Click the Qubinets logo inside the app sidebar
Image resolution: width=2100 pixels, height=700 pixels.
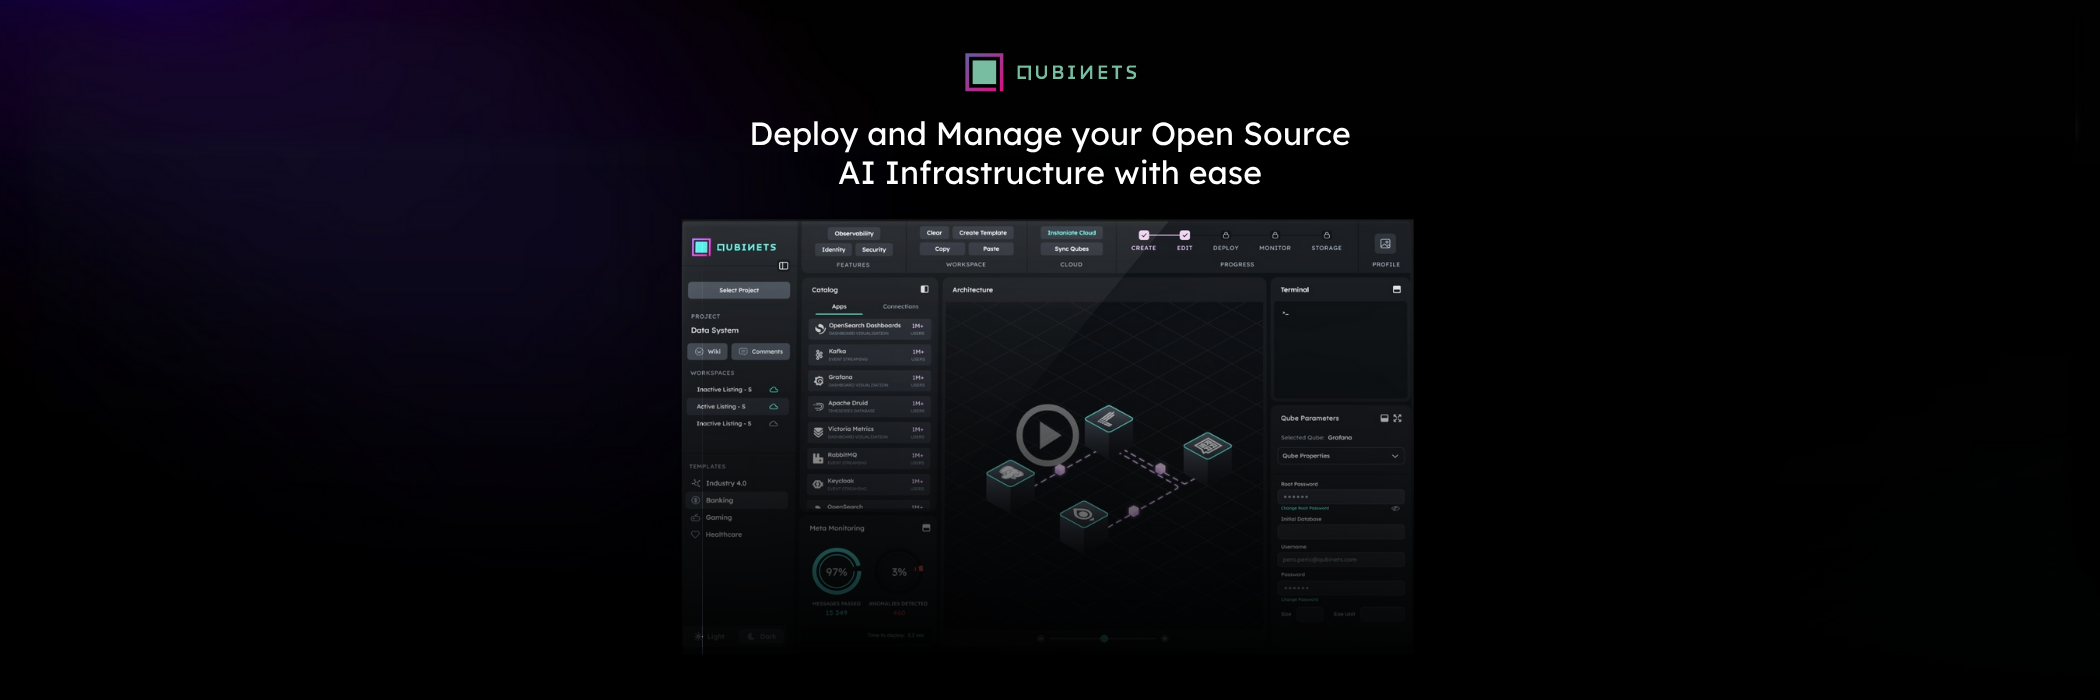(734, 247)
